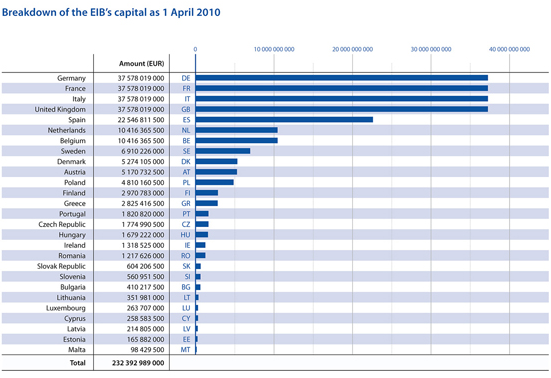Viewport: 551px width, 378px height.
Task: Click the chart title Breakdown of EIB's capital
Action: coord(111,12)
